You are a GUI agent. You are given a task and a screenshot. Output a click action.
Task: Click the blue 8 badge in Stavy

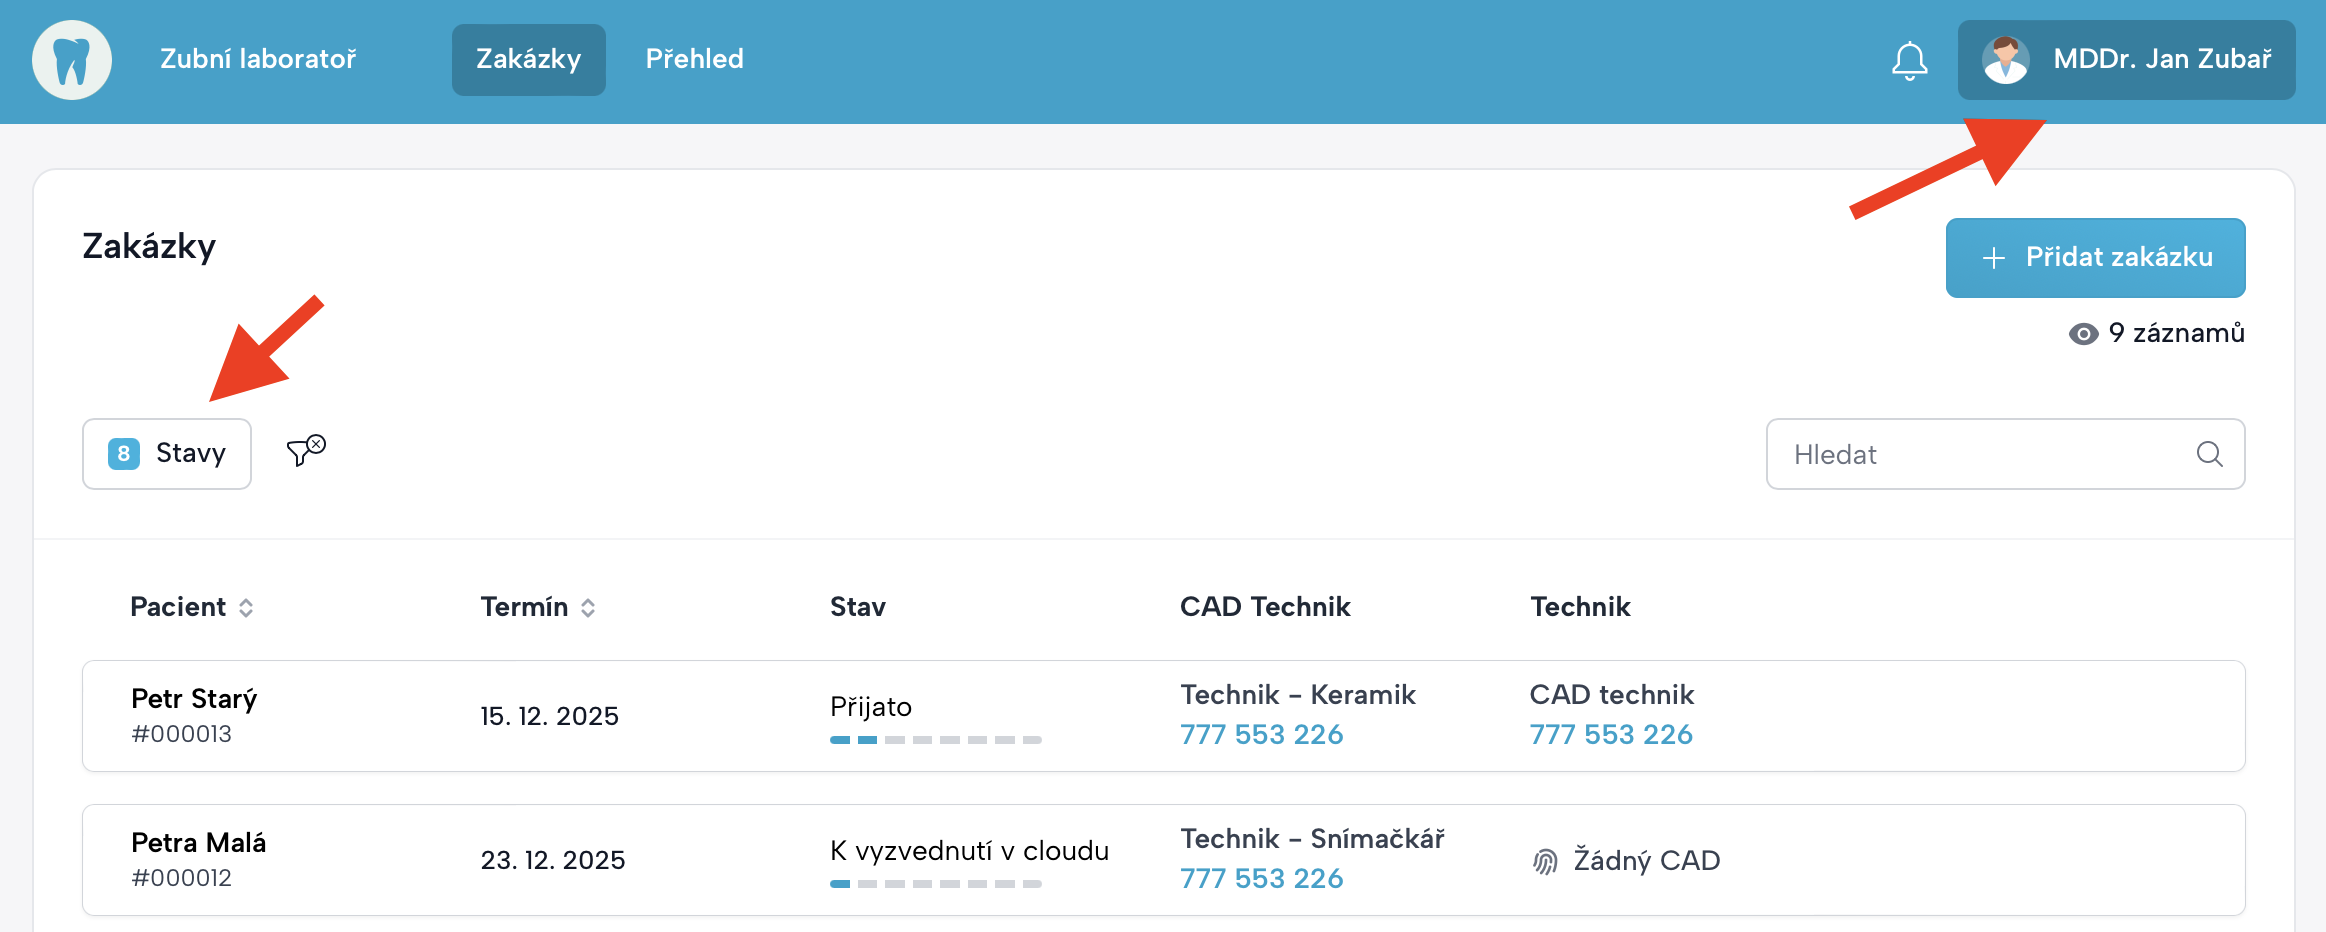click(124, 454)
